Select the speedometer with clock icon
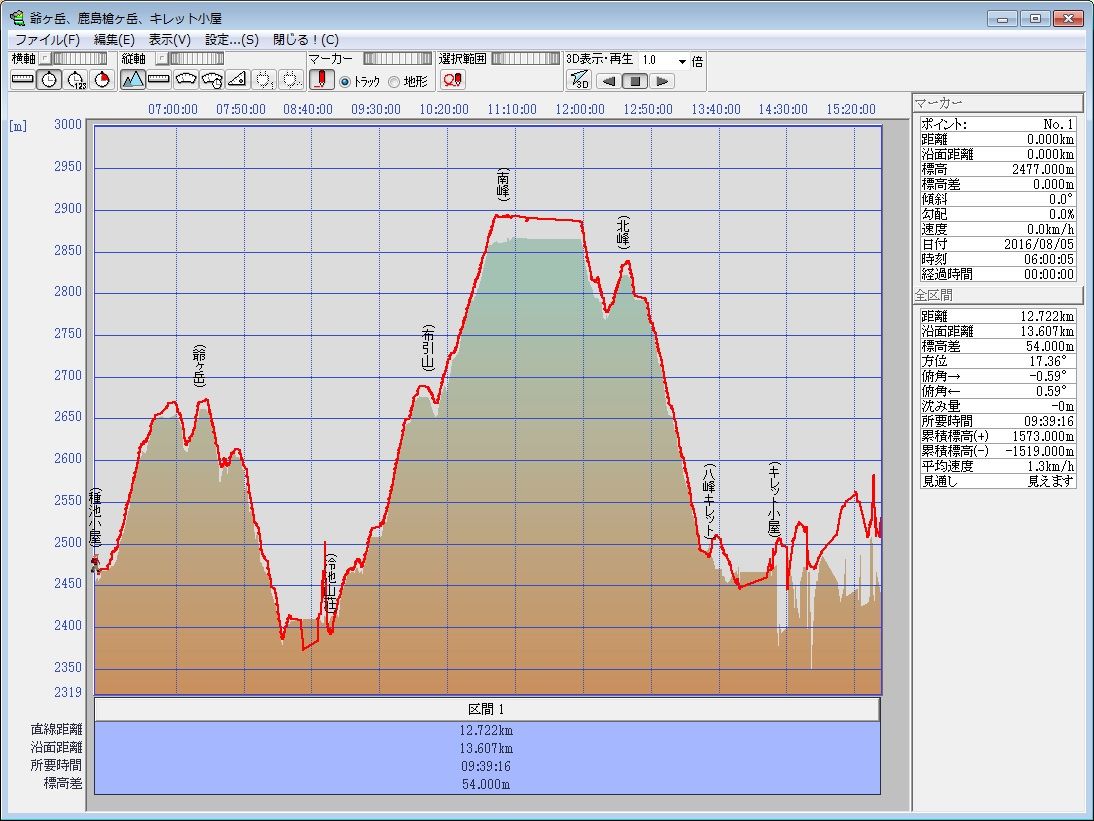The width and height of the screenshot is (1094, 821). click(x=211, y=80)
